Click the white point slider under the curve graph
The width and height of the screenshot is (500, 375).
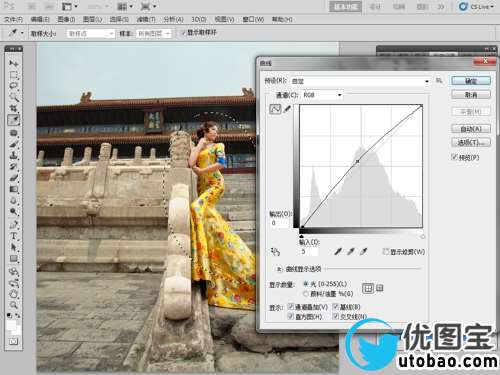(423, 237)
